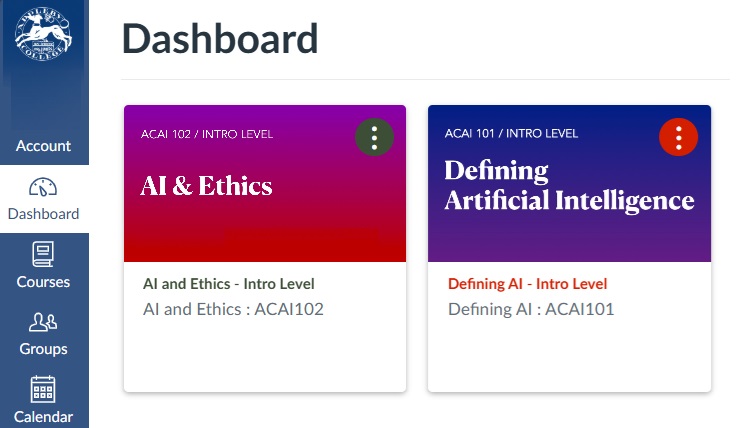Screen dimensions: 737x428
Task: Click the Dashboard speedometer icon
Action: click(43, 188)
